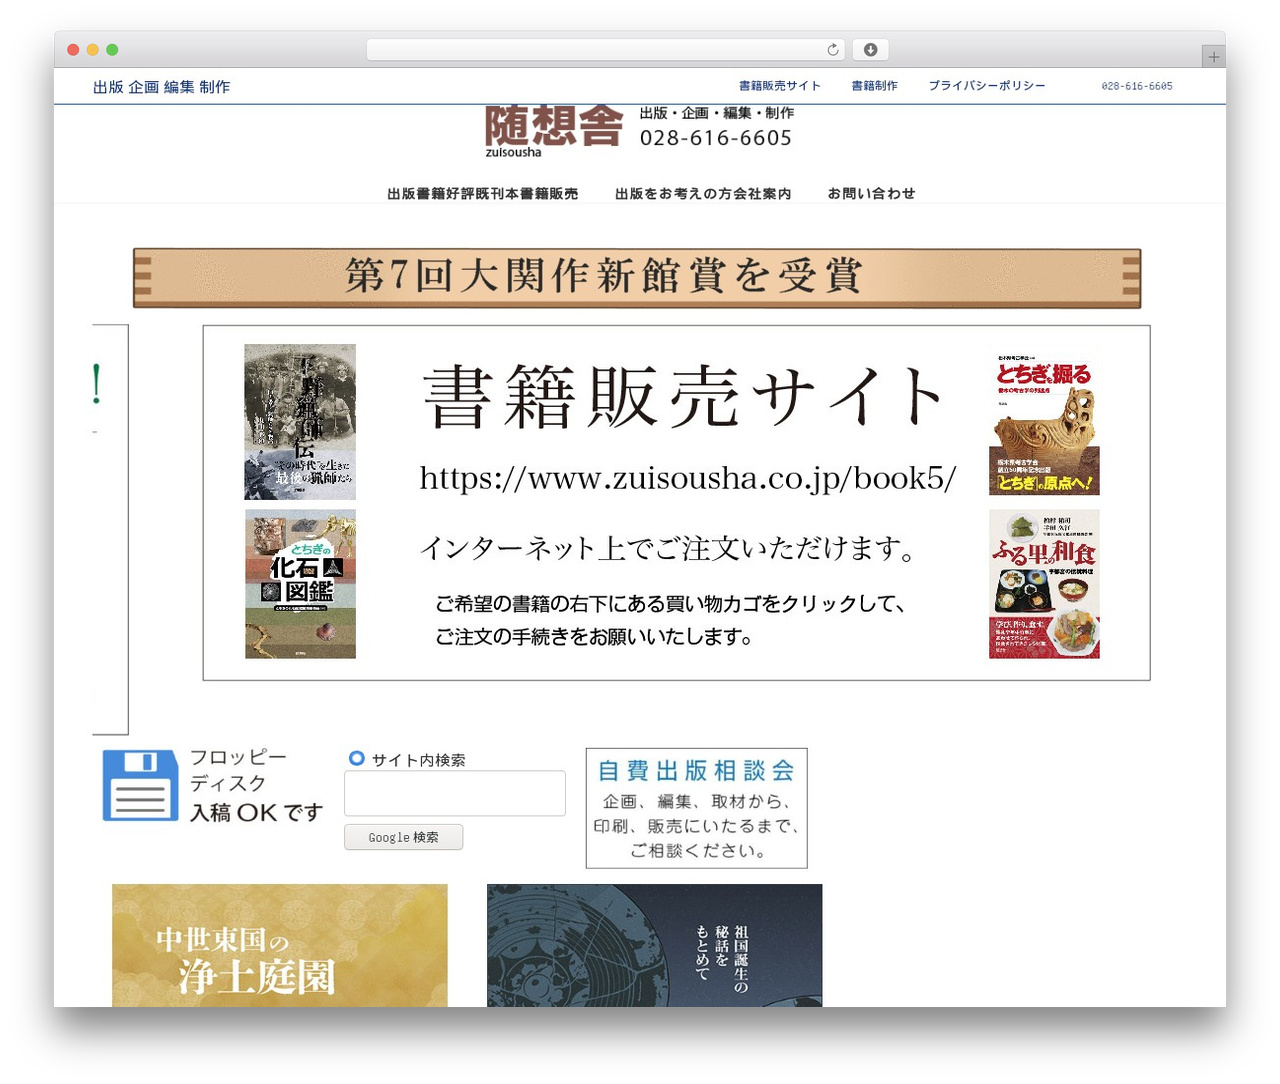Open the 中世東国の浄土庭園 golden banner
This screenshot has width=1280, height=1084.
(280, 945)
